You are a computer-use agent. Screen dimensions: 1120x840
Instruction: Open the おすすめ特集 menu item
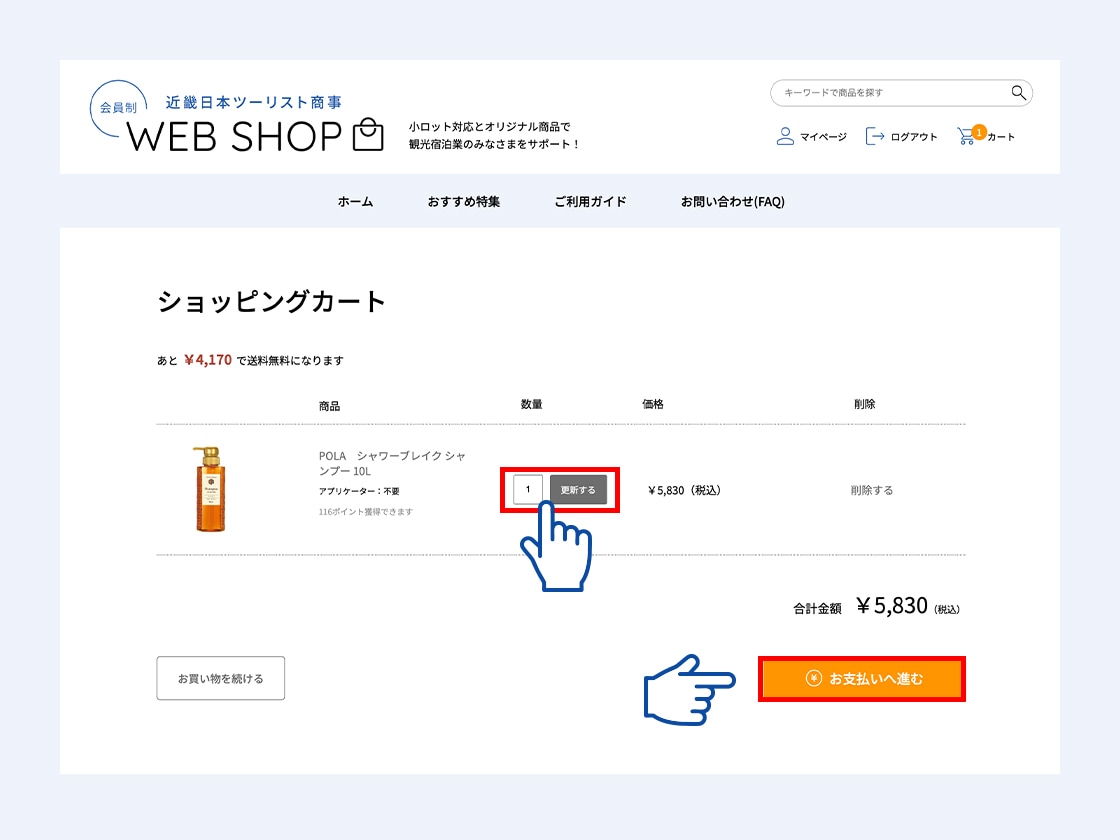[x=463, y=201]
